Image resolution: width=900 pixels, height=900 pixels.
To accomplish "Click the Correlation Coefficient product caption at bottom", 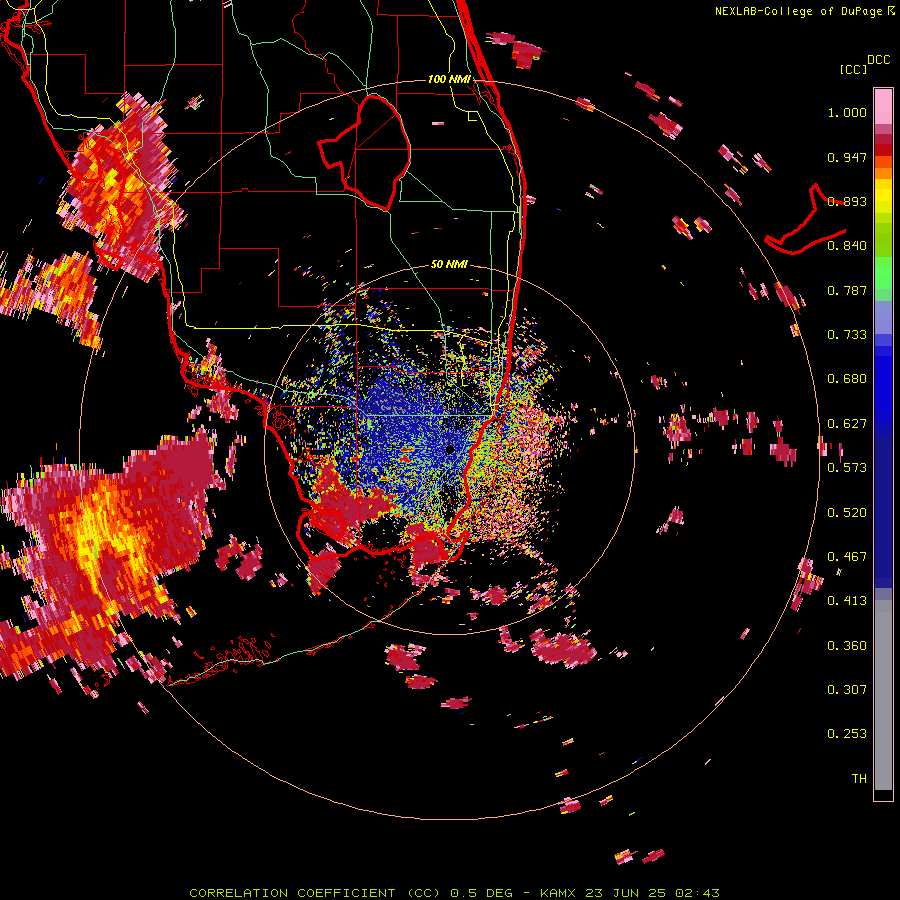I will click(x=454, y=893).
